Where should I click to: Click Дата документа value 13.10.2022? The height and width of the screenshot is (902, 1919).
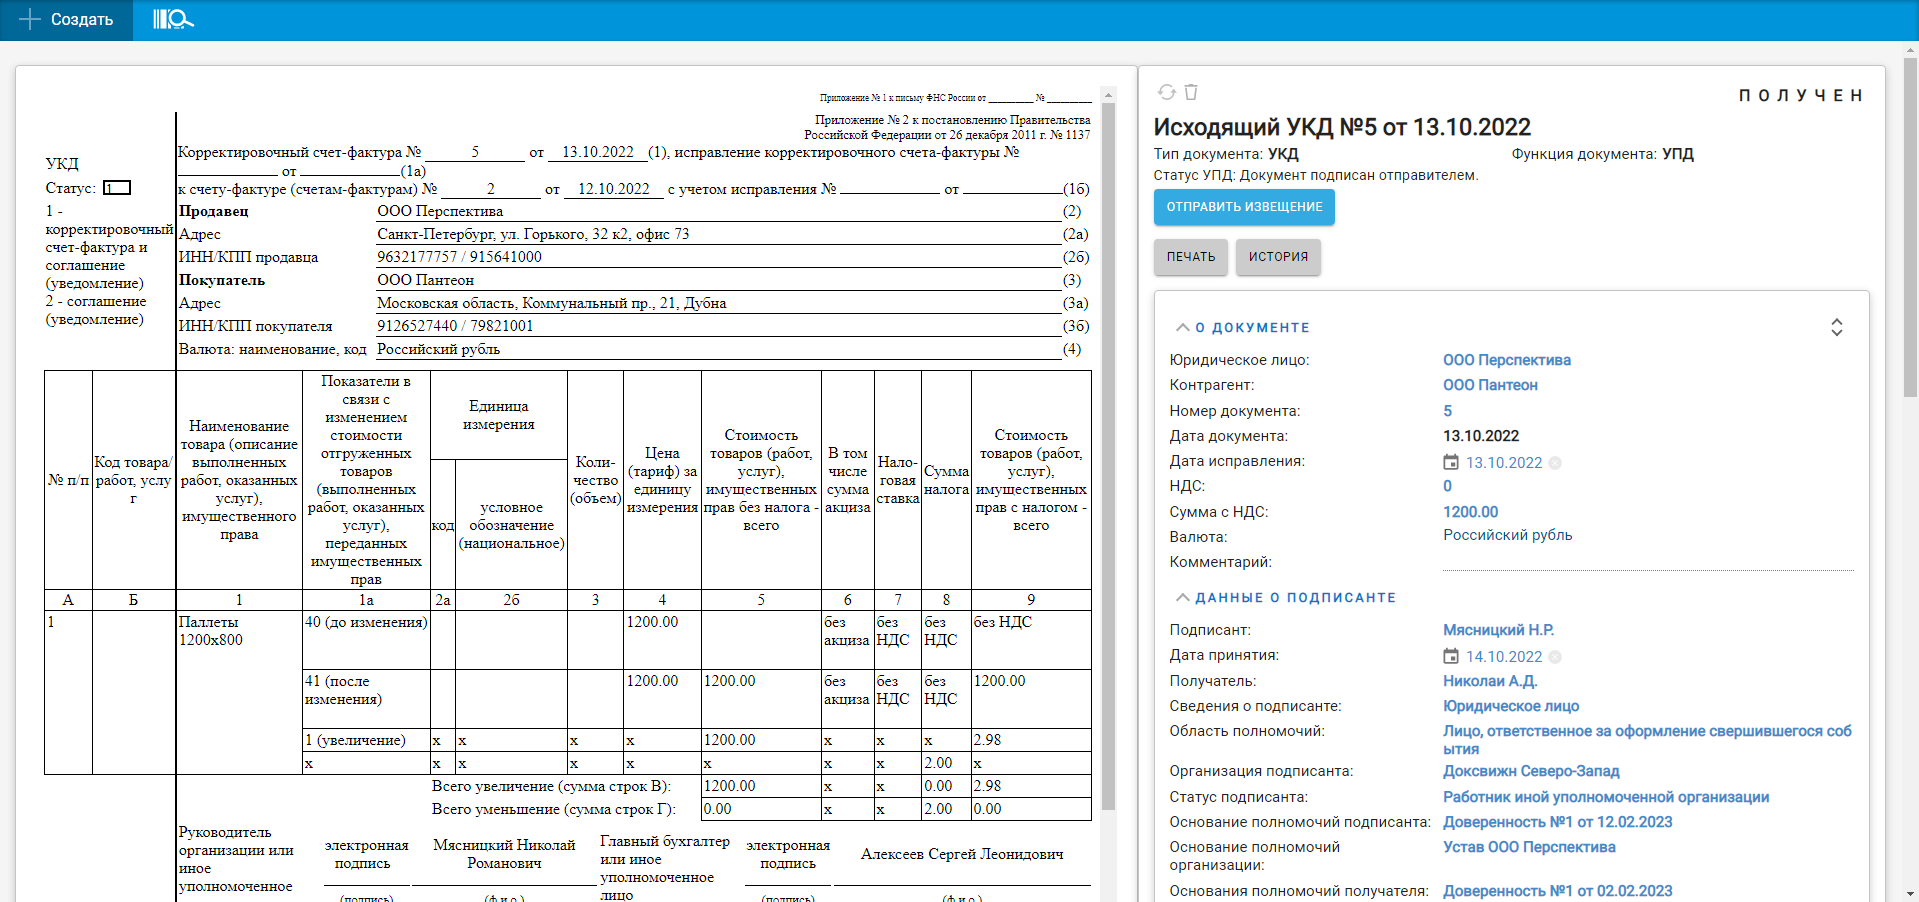pyautogui.click(x=1481, y=436)
